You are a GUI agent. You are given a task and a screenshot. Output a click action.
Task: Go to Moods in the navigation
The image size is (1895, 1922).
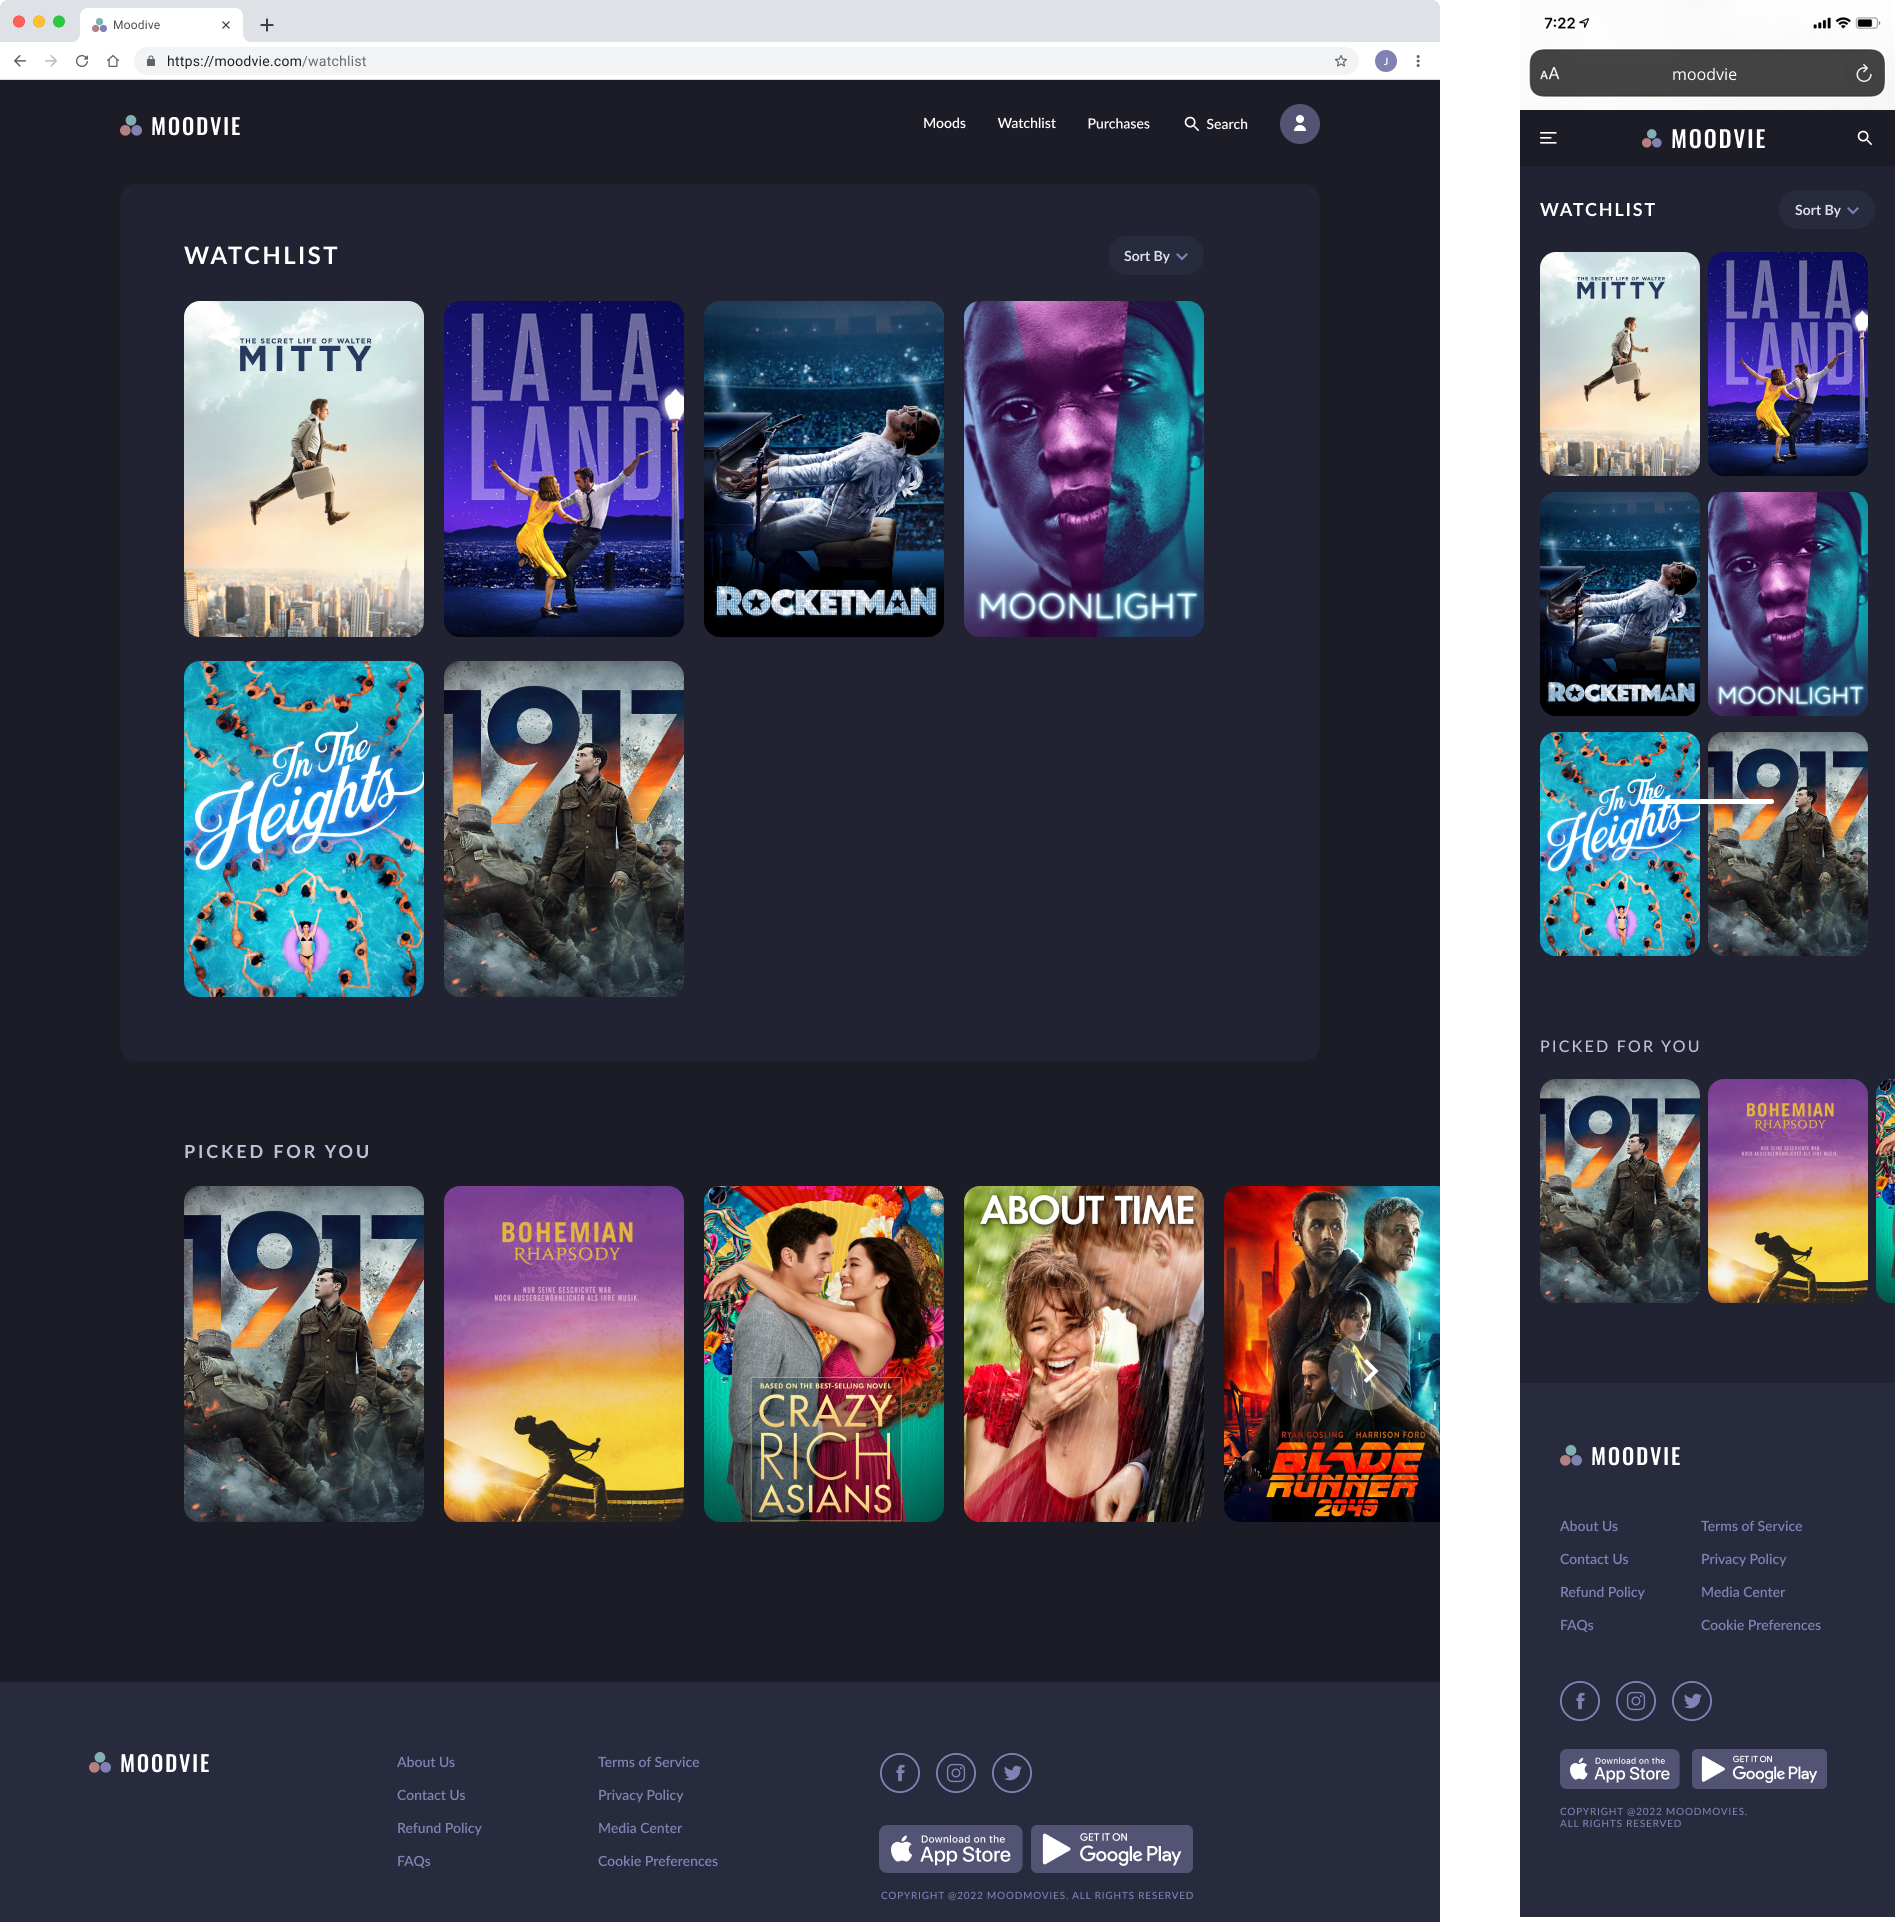click(944, 123)
